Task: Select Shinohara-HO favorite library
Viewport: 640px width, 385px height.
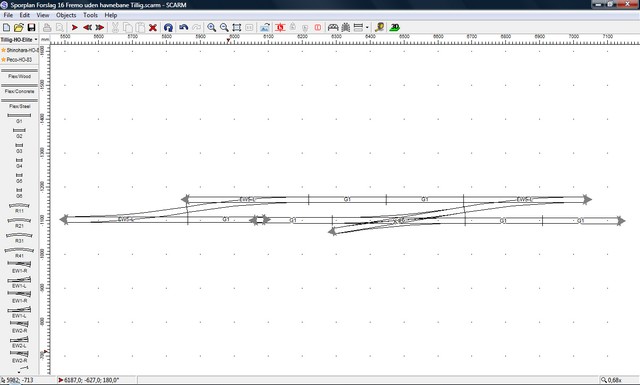Action: click(19, 50)
